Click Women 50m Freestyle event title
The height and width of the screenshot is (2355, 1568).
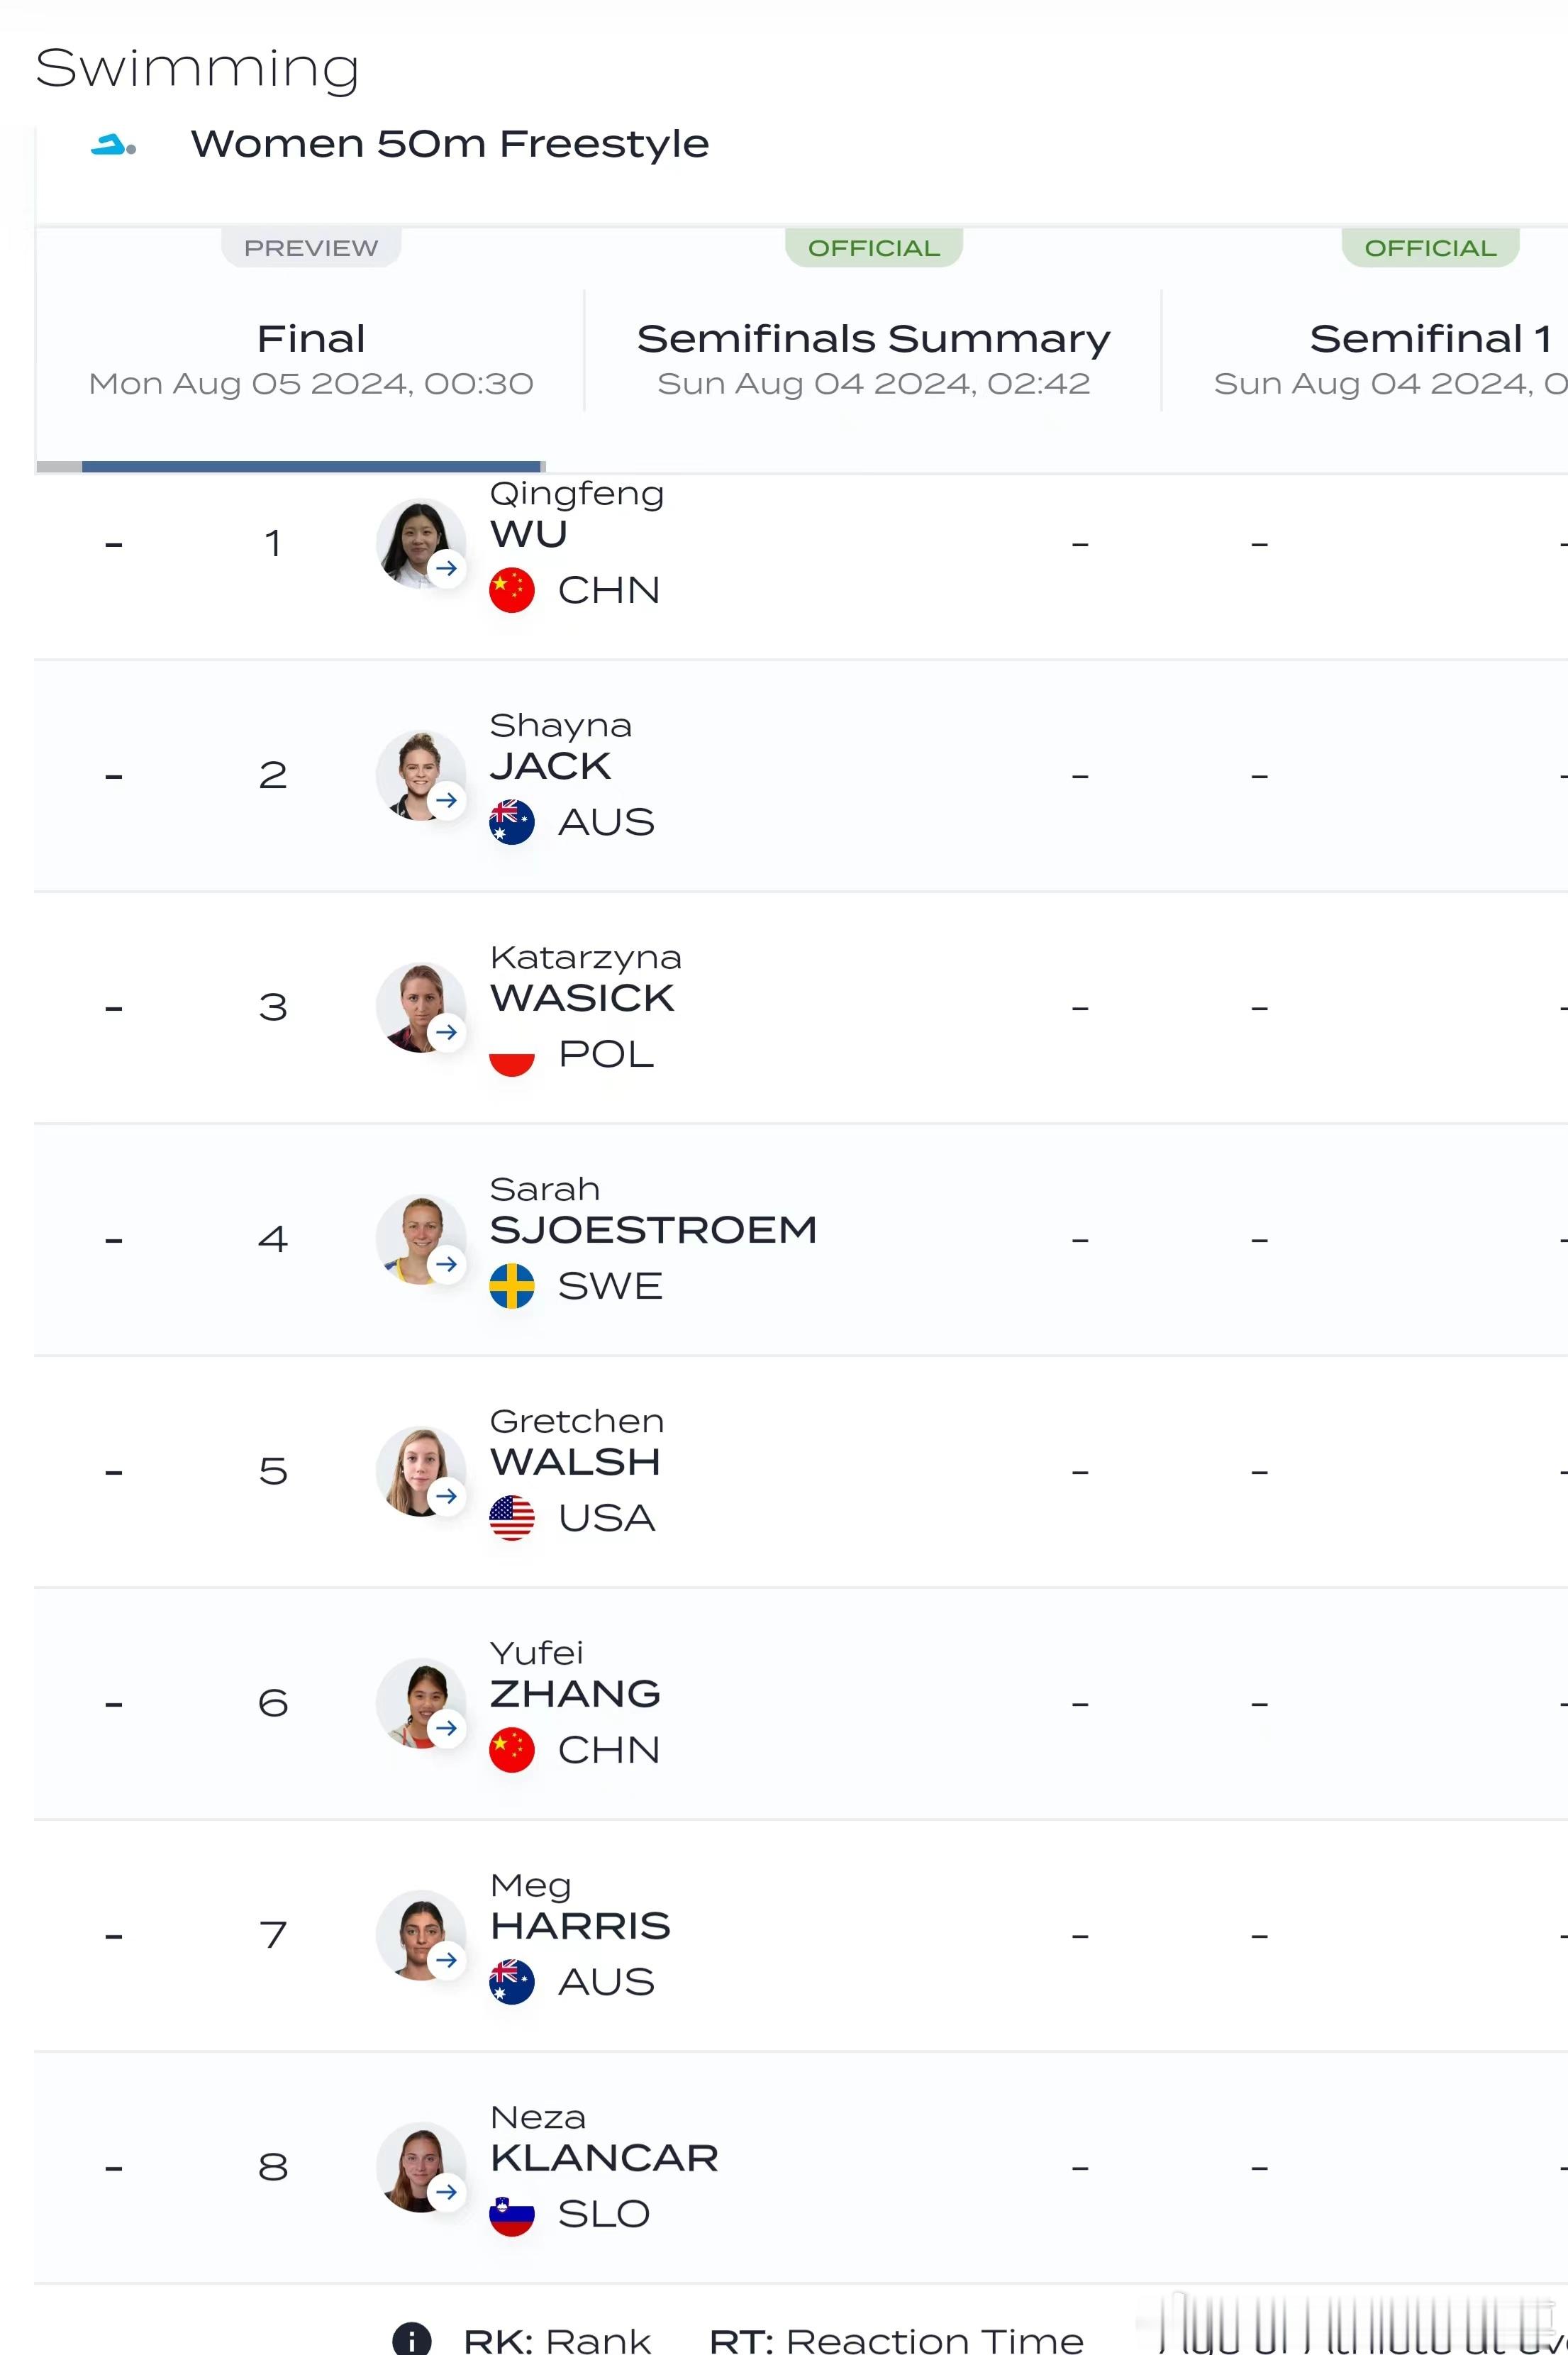(450, 144)
